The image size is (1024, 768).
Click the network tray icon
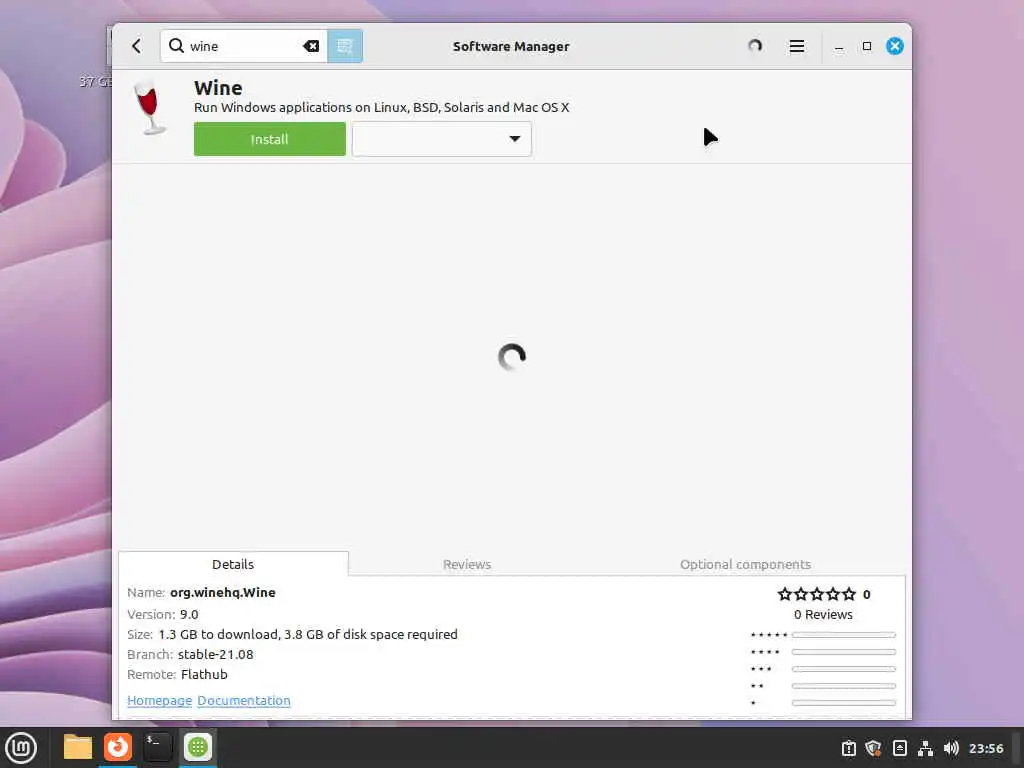coord(925,748)
